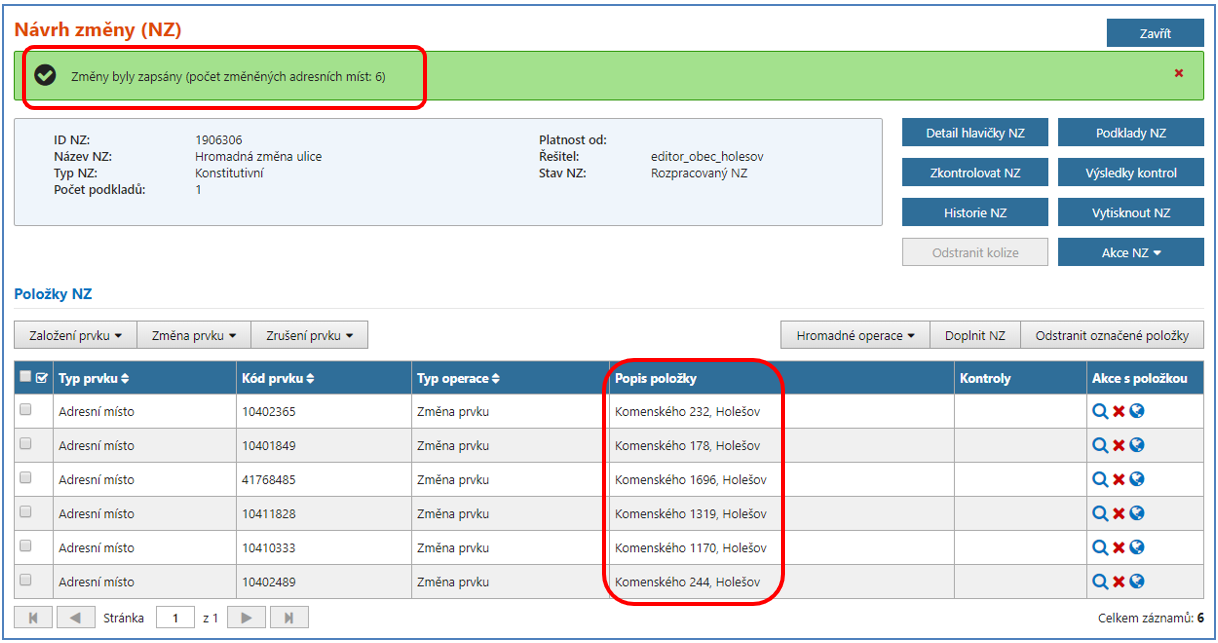Image resolution: width=1218 pixels, height=643 pixels.
Task: Remove item Komenského 1170 with red X
Action: [1119, 548]
